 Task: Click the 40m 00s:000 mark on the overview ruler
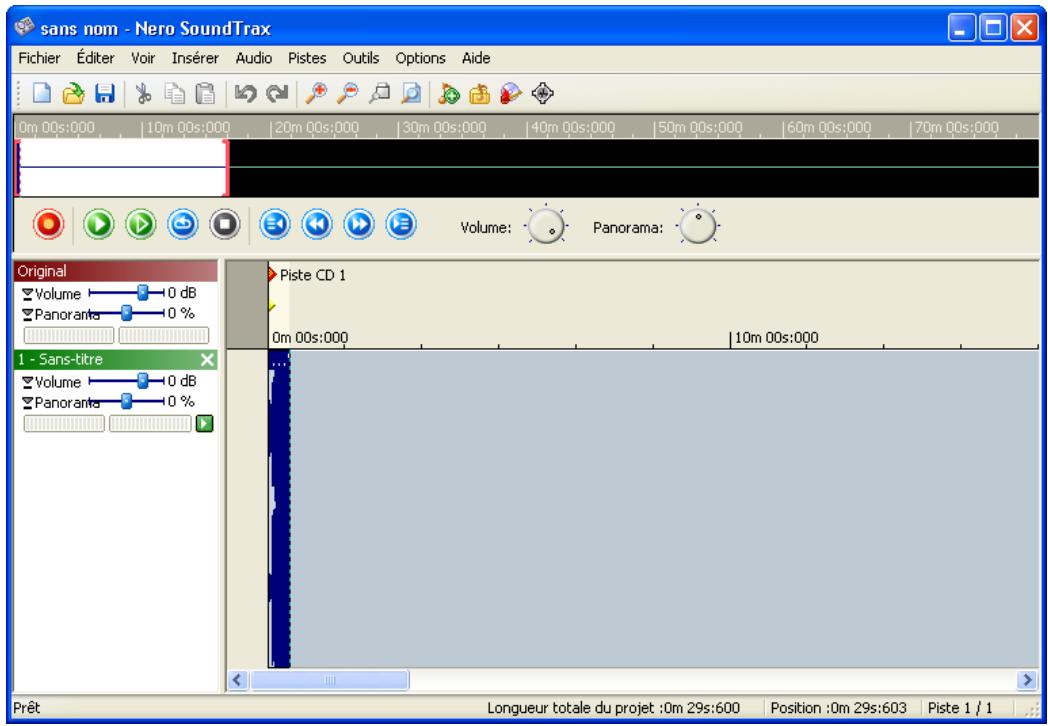point(571,127)
